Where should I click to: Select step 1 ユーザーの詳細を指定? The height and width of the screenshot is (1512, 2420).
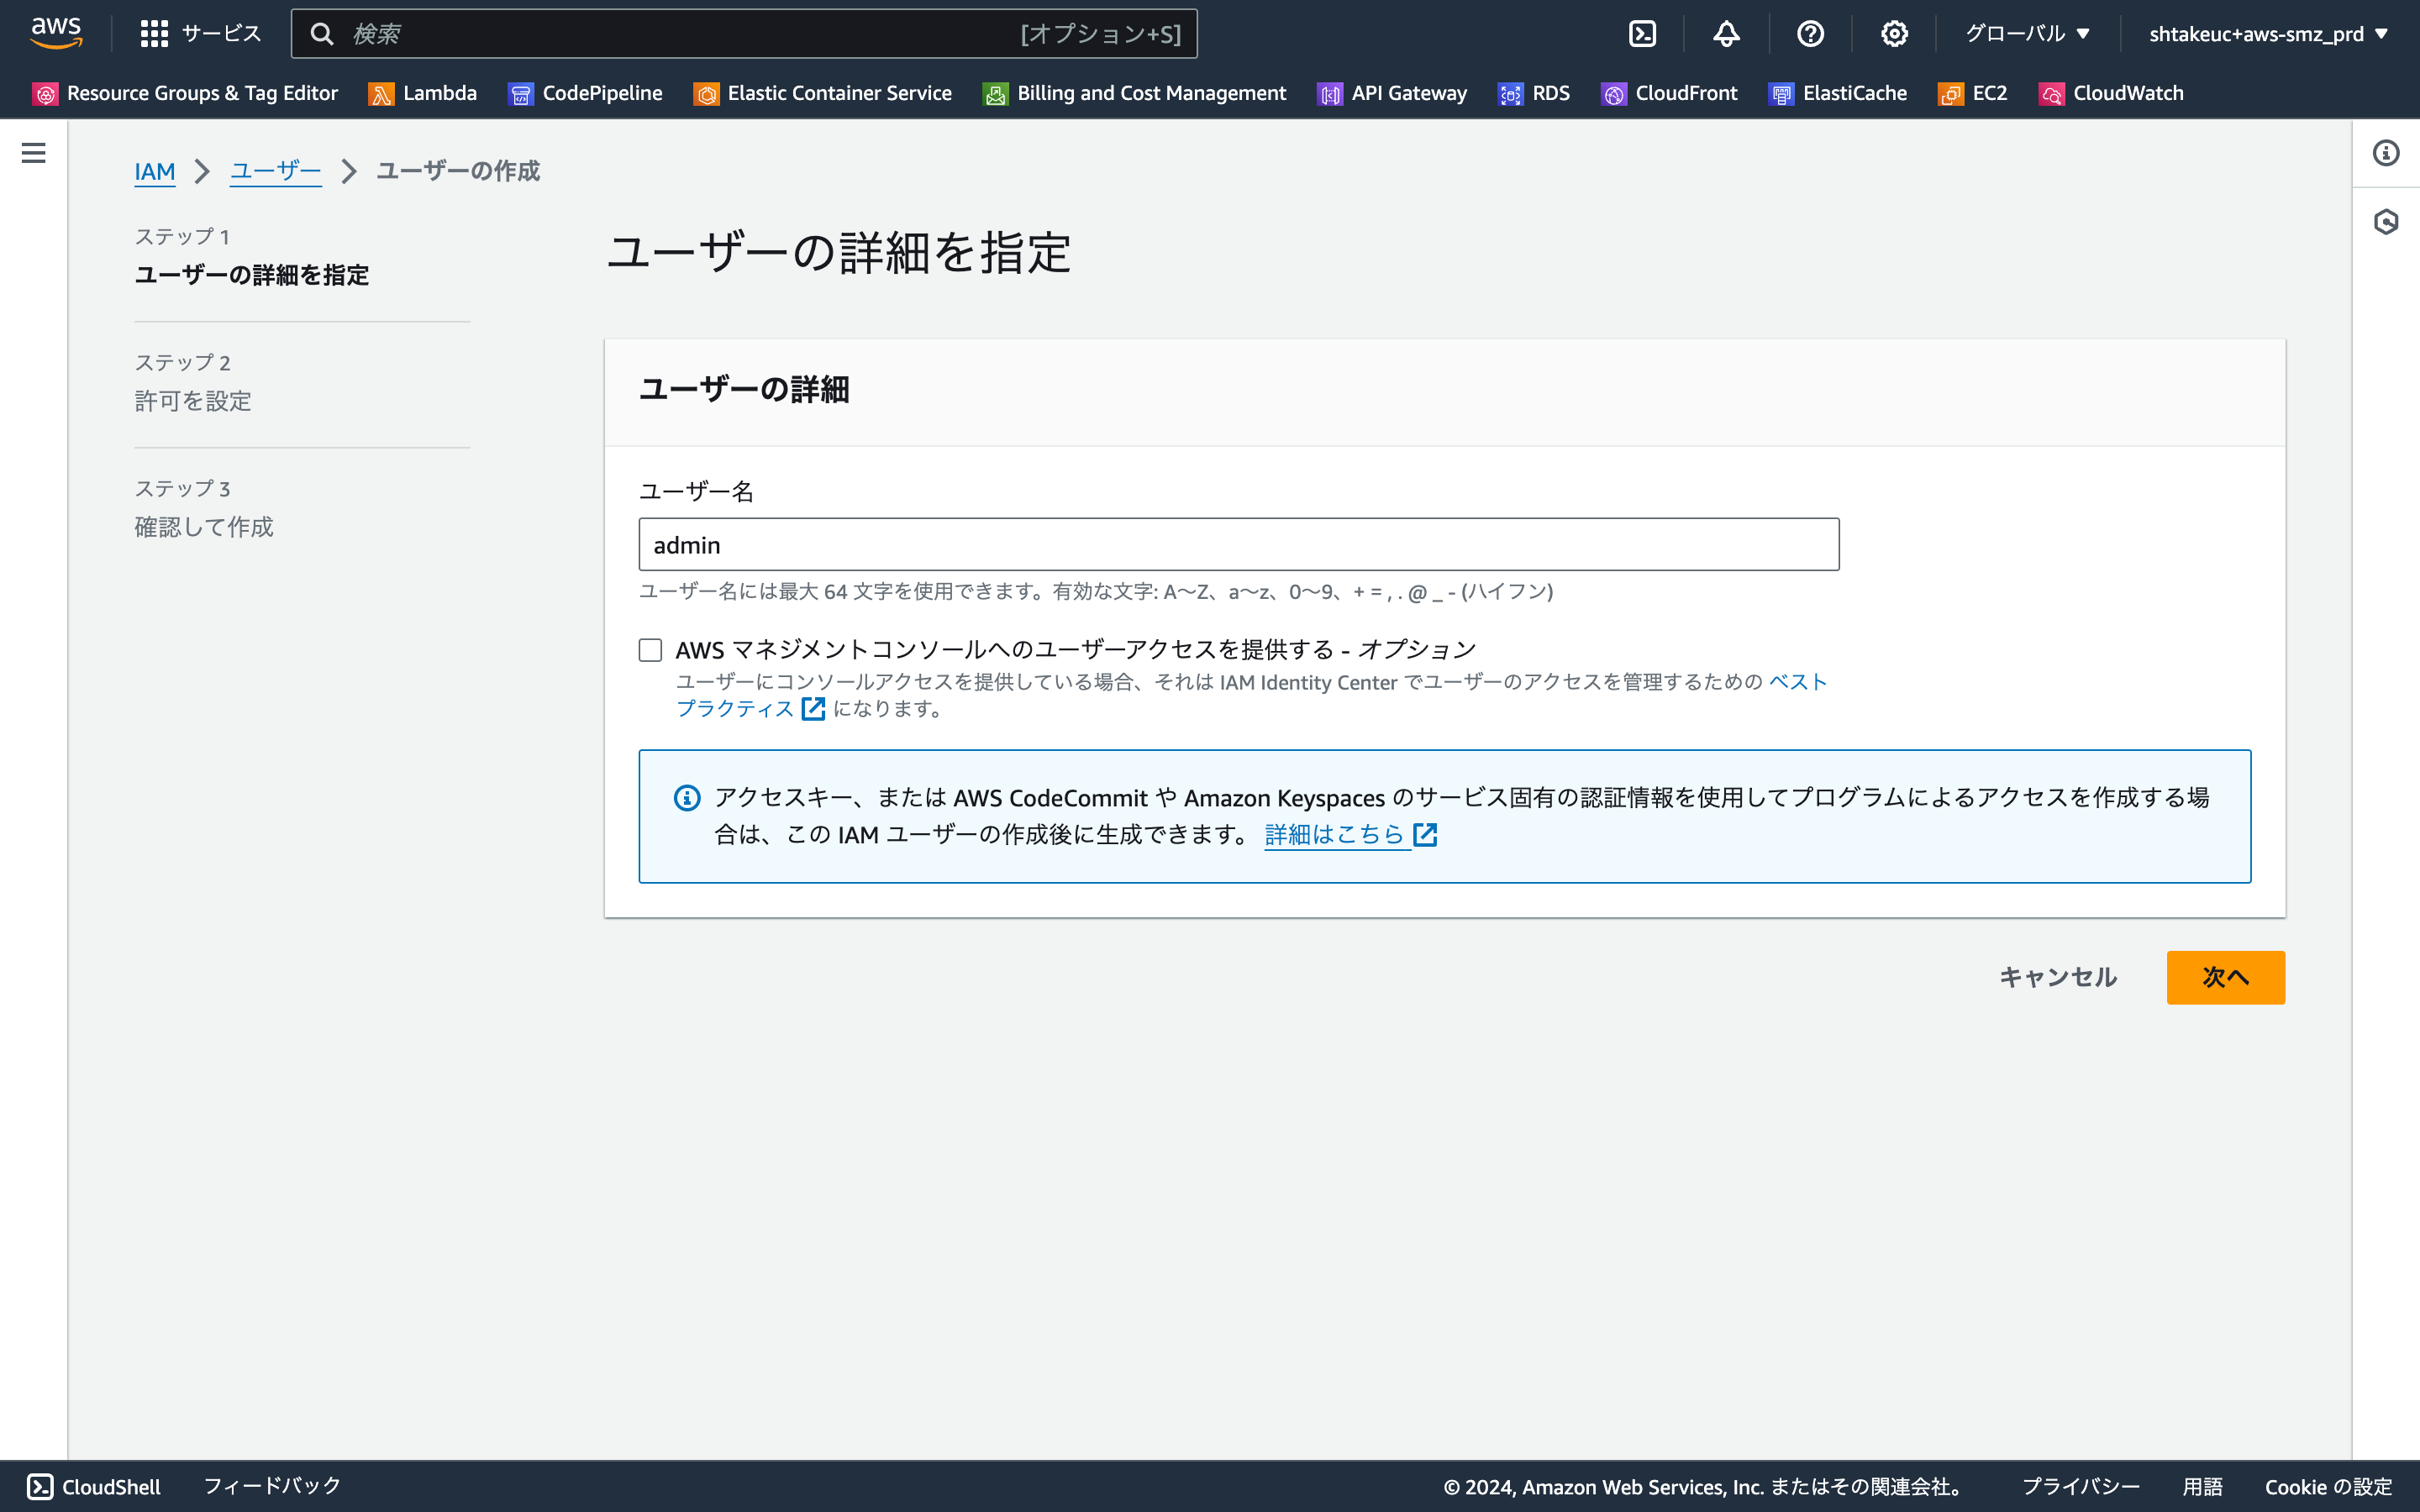tap(252, 275)
